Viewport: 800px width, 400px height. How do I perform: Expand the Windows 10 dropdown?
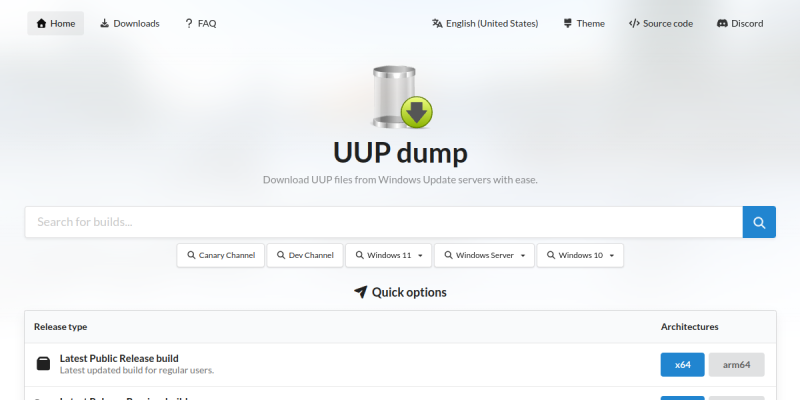pyautogui.click(x=580, y=255)
